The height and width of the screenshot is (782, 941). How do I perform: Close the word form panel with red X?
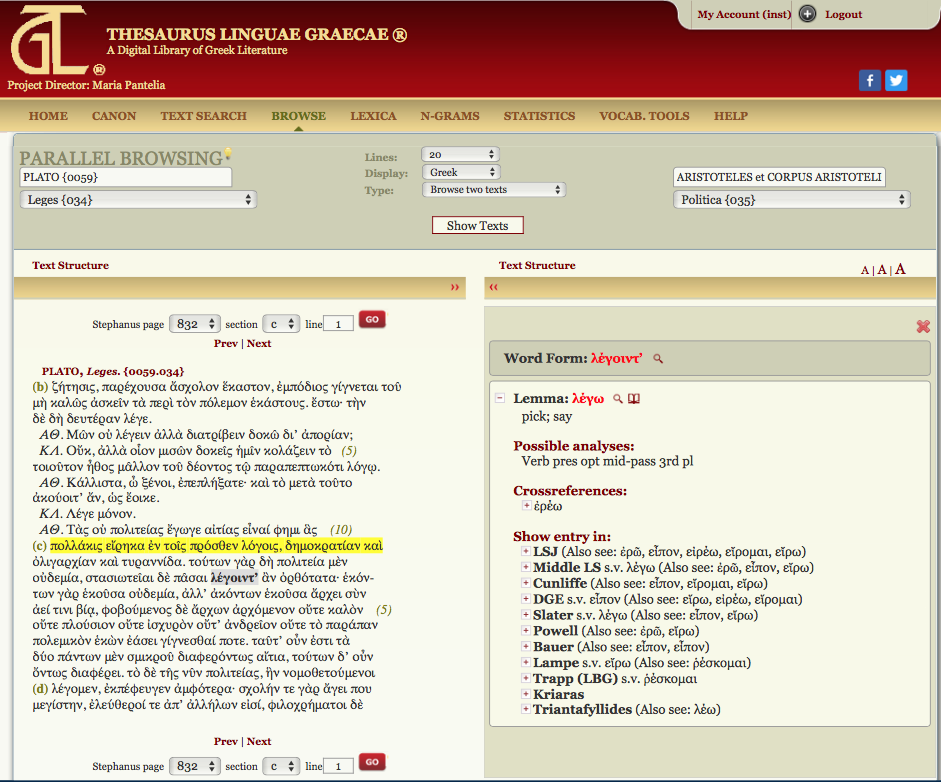pos(923,327)
